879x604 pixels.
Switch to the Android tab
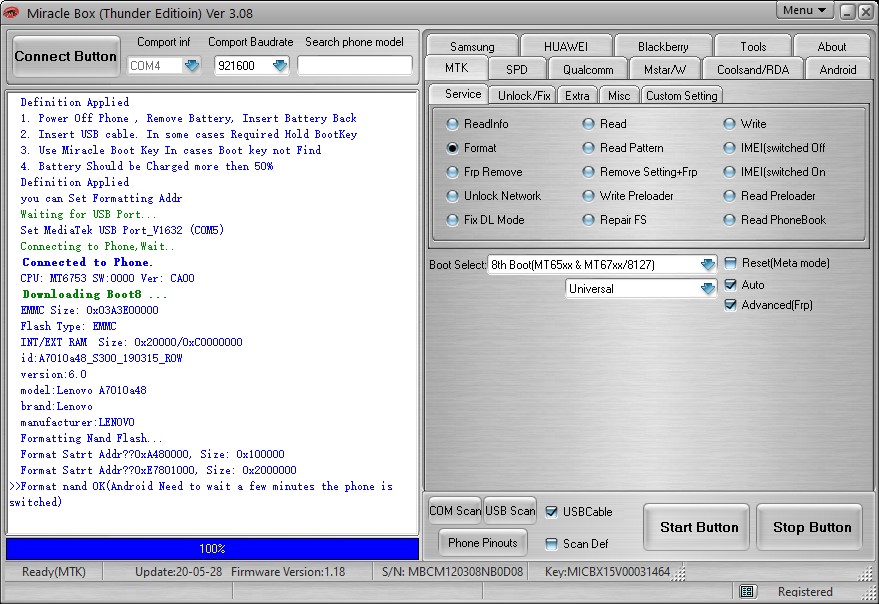838,70
